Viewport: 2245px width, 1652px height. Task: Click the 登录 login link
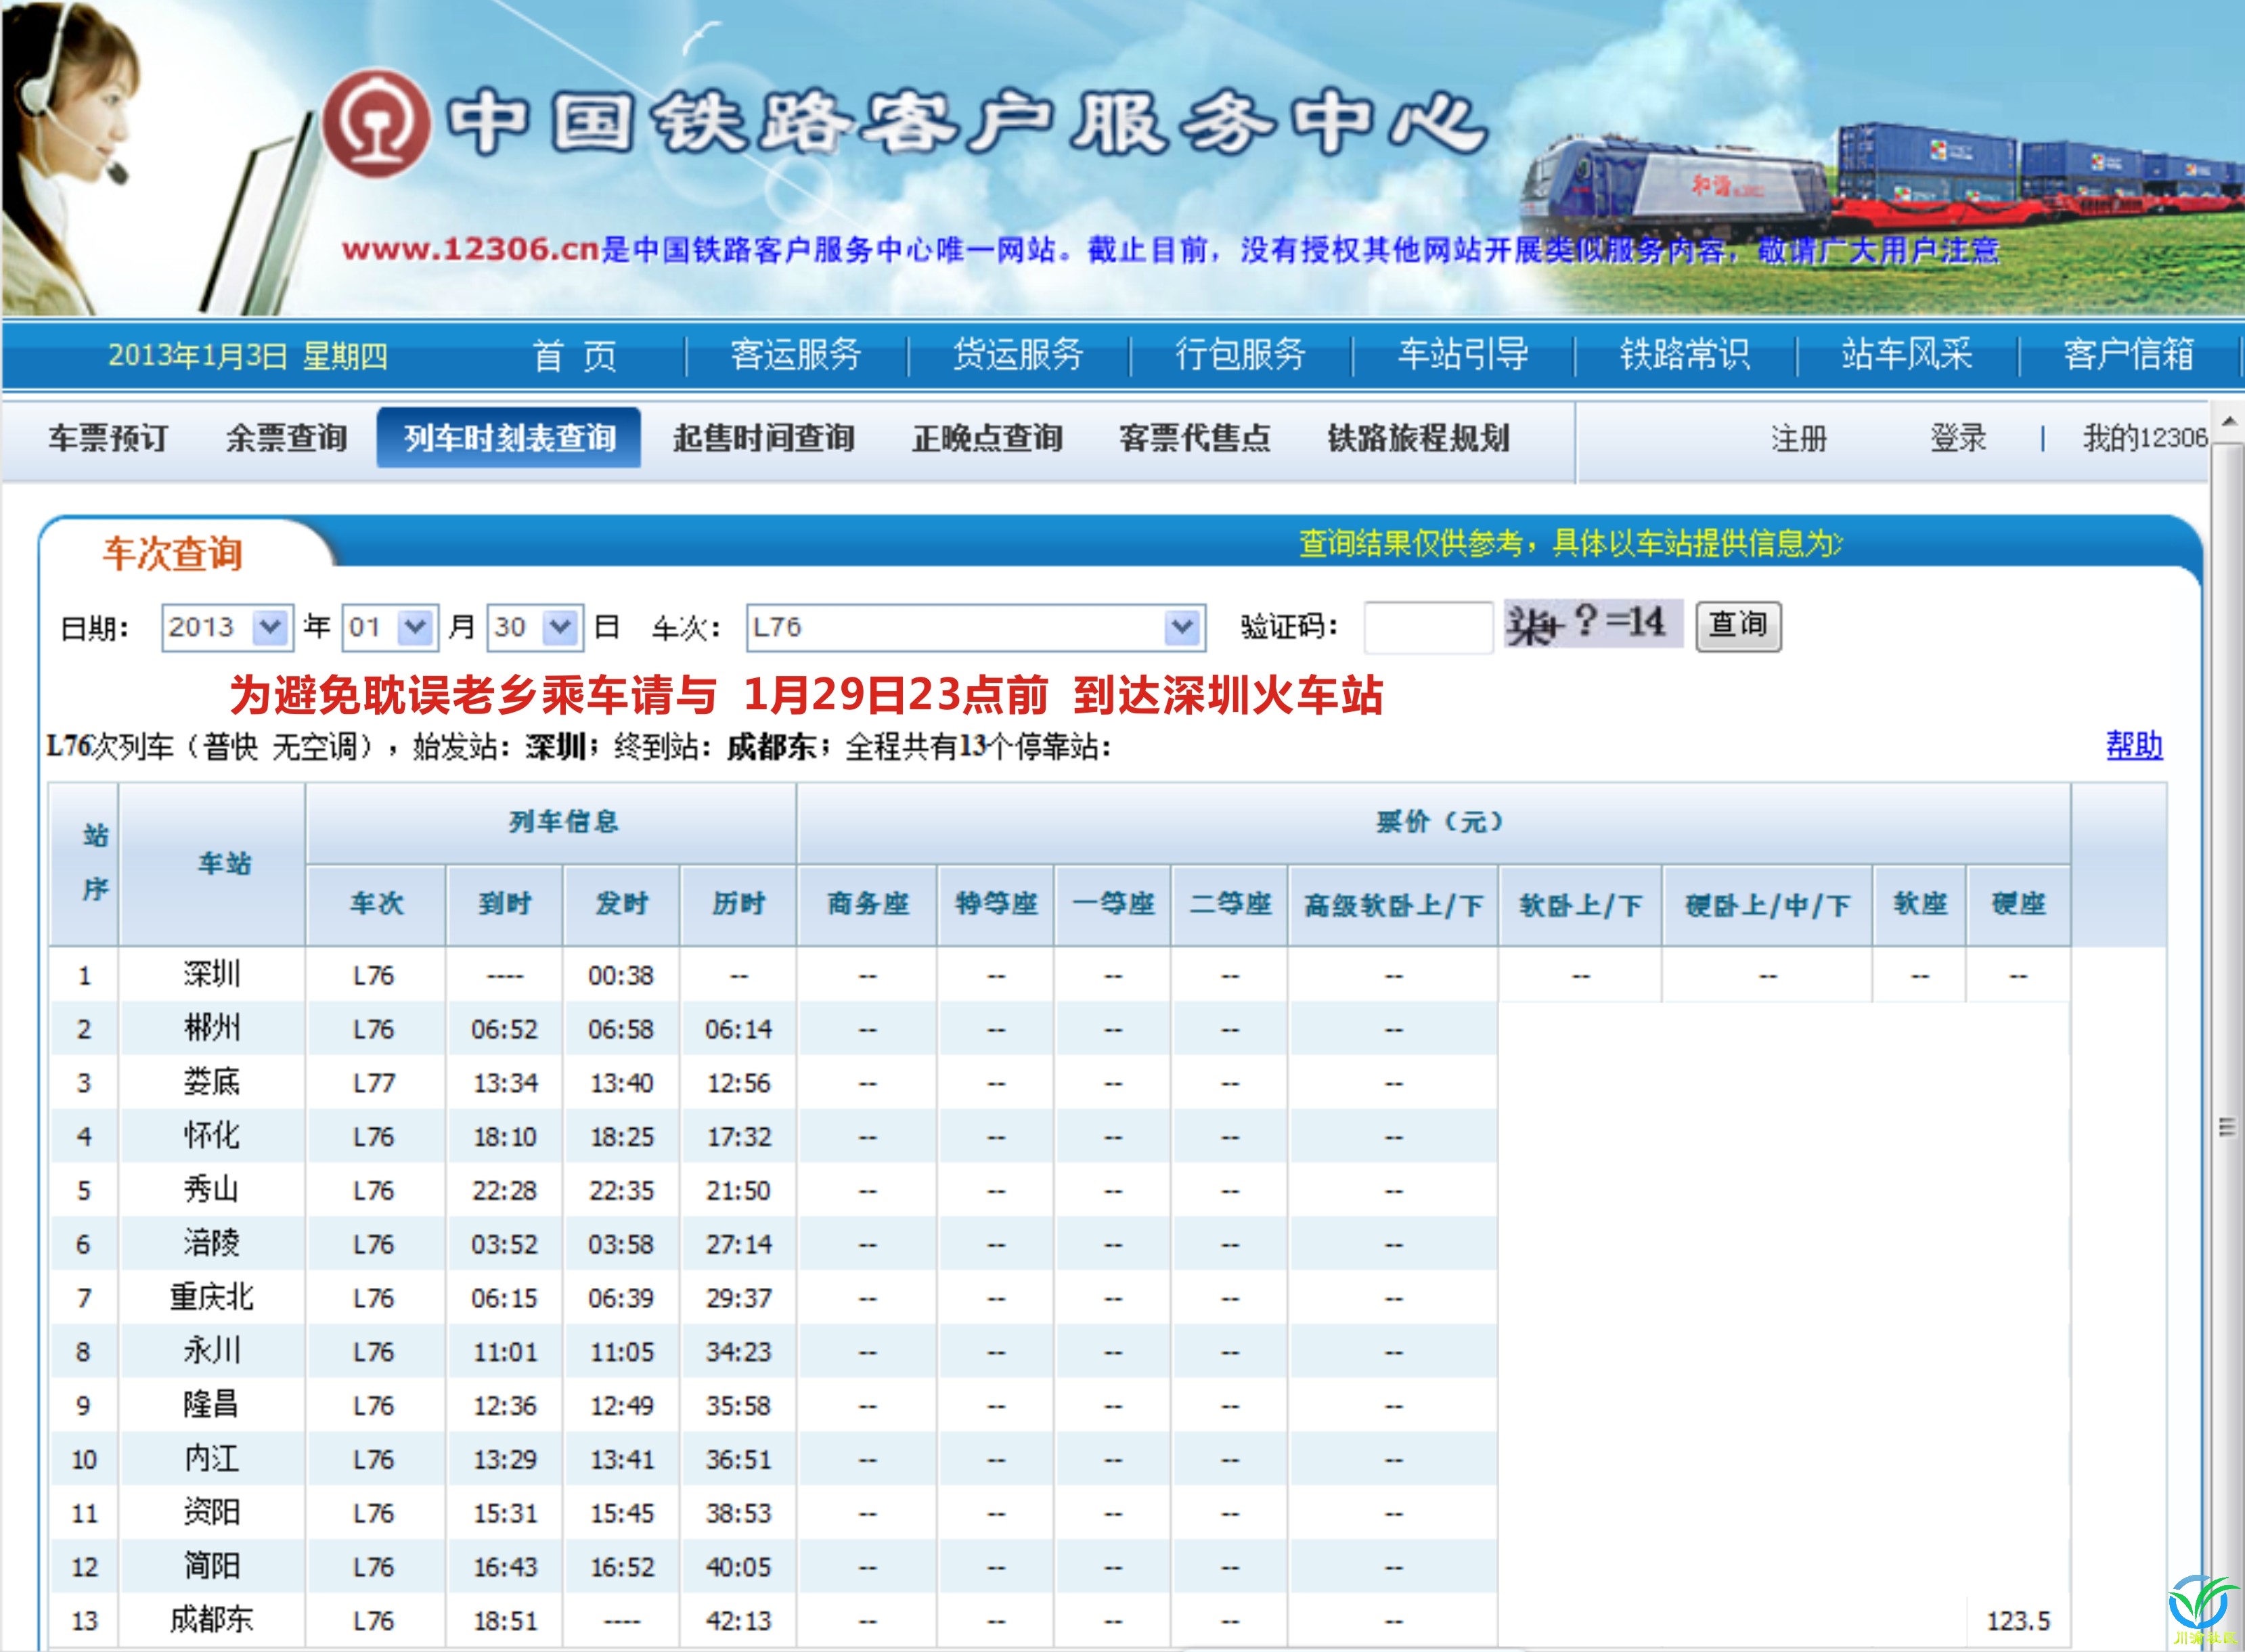[x=1958, y=438]
